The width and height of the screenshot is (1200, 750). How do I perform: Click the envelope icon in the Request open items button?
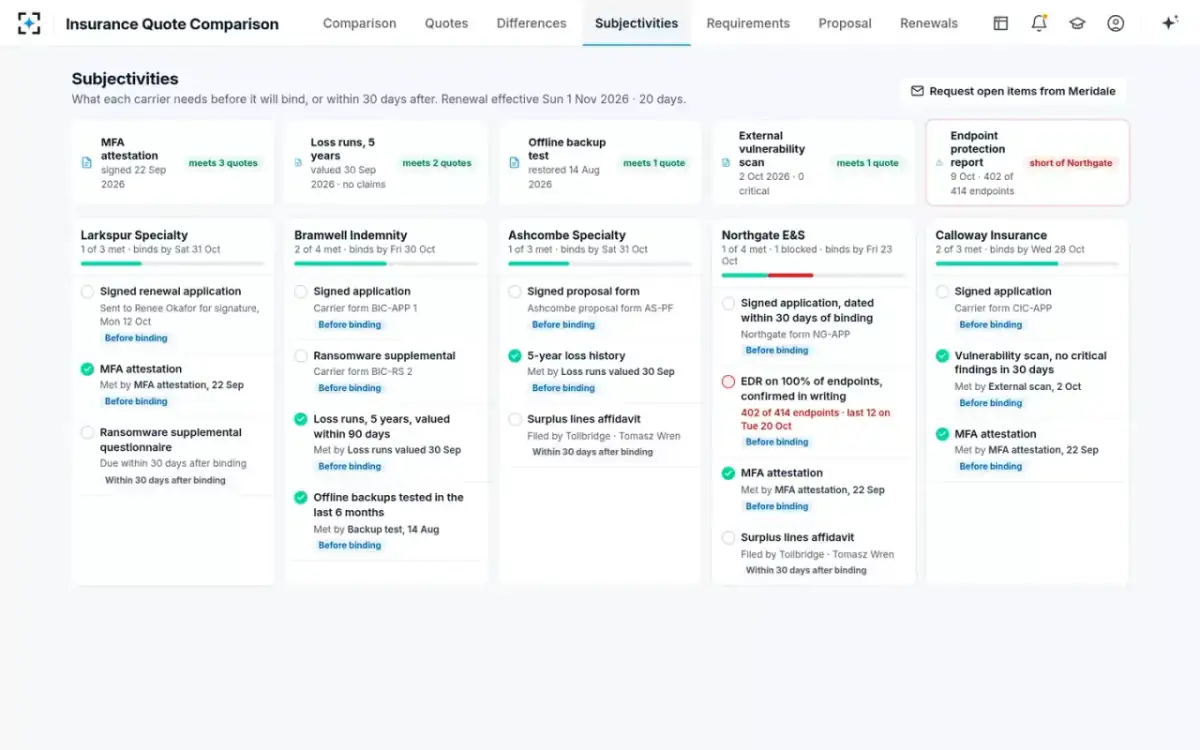point(917,91)
